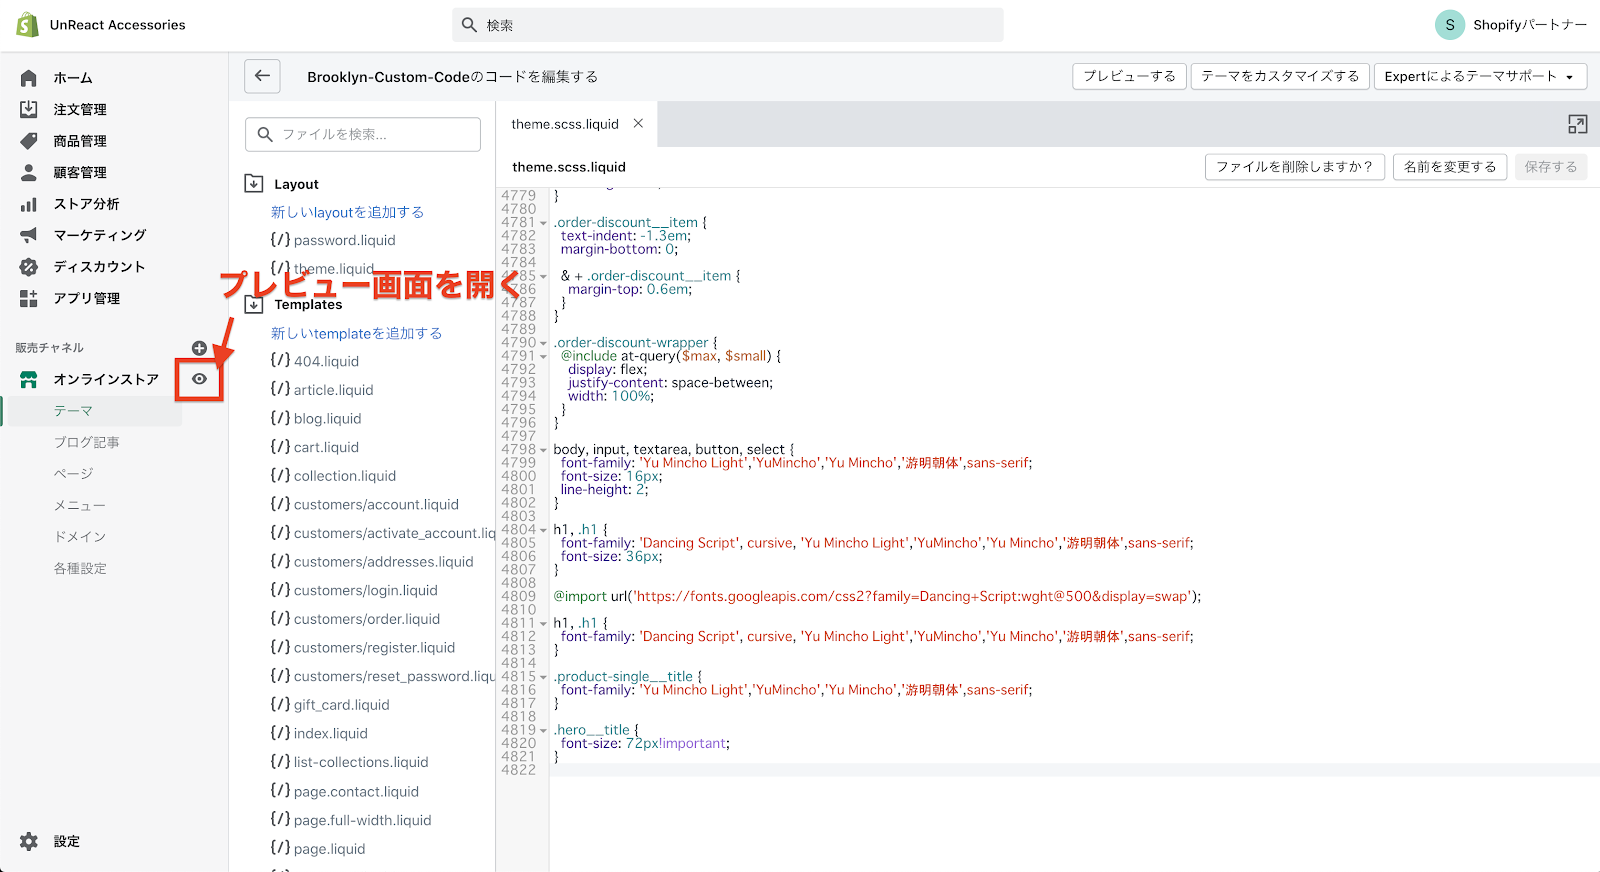Image resolution: width=1600 pixels, height=872 pixels.
Task: Collapse the Templates folder
Action: [x=254, y=305]
